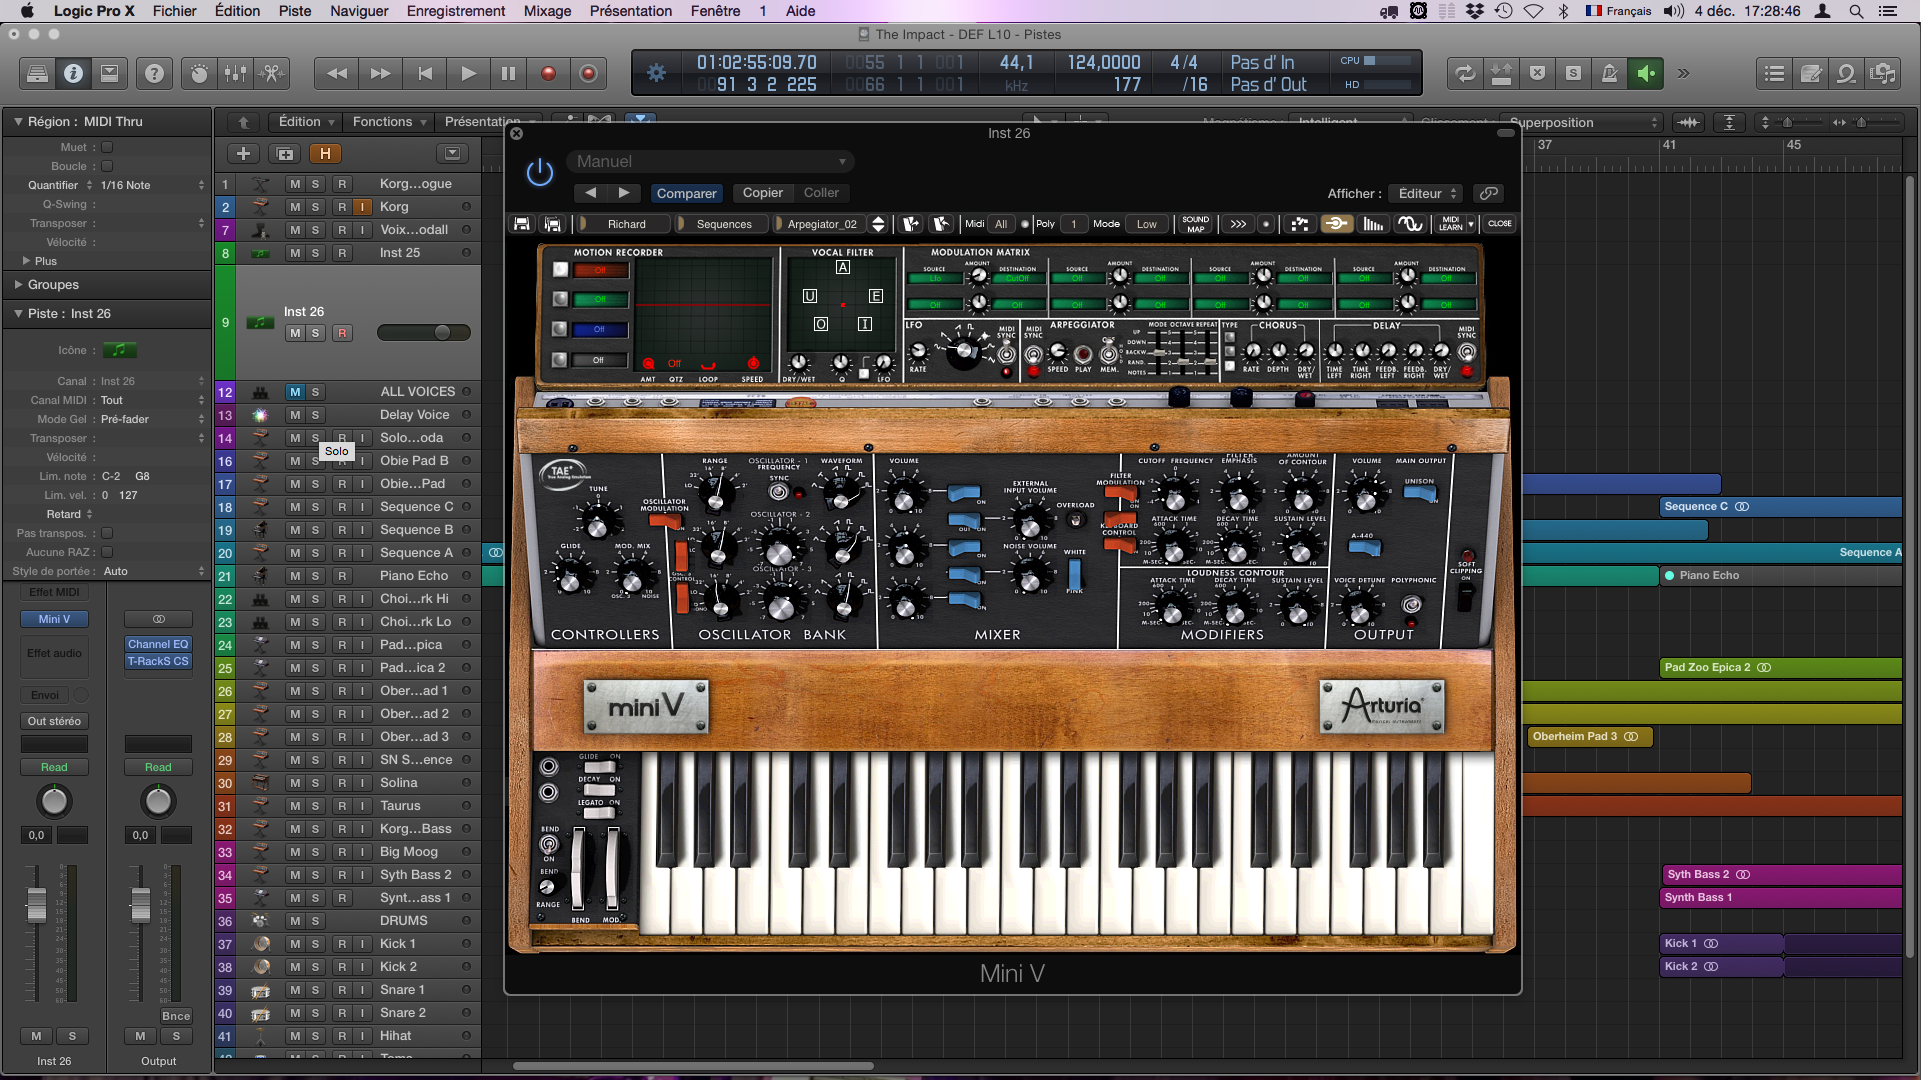Click the metronome click speaker icon
Screen dimensions: 1921x1080
[x=1645, y=73]
